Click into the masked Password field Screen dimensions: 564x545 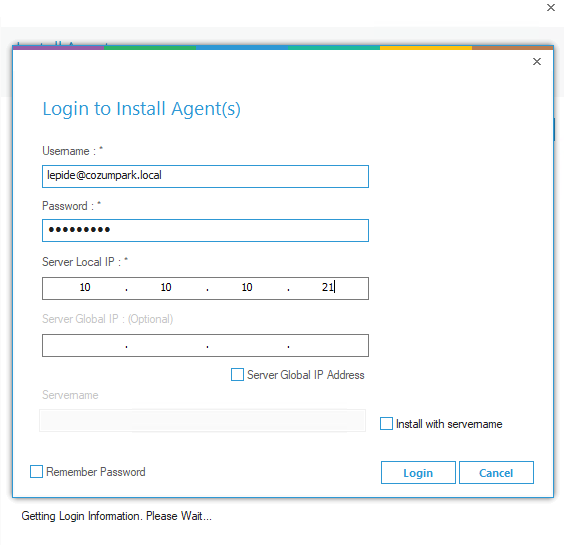point(205,230)
